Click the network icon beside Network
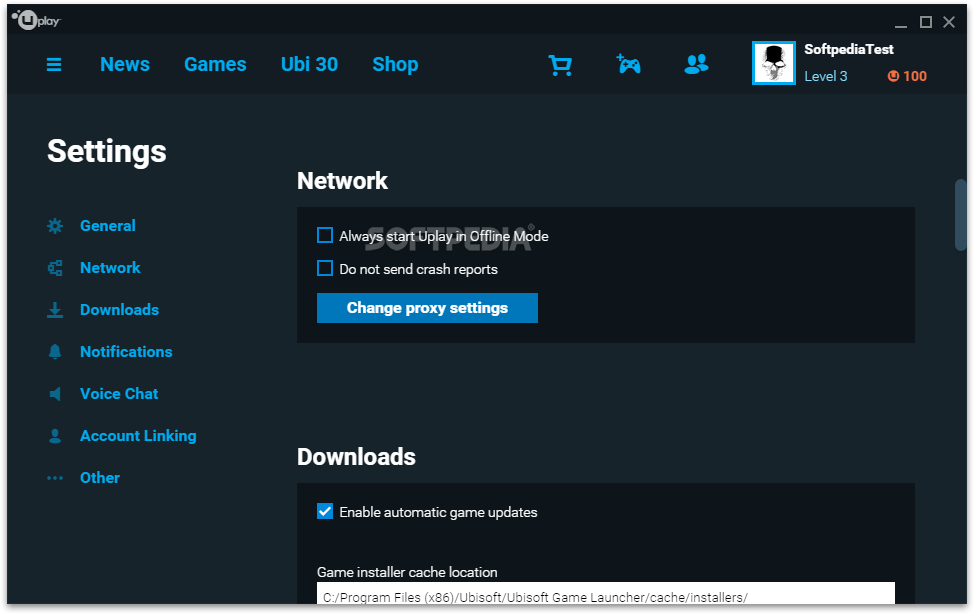This screenshot has height=614, width=974. (x=55, y=268)
